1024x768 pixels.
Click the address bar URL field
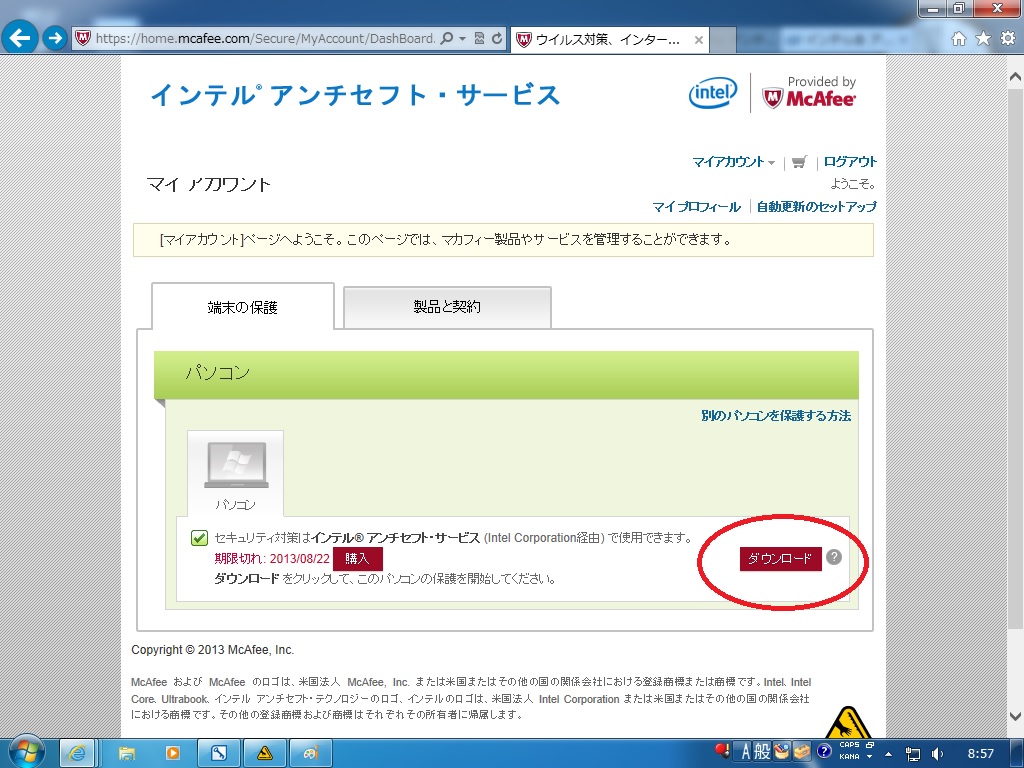(264, 39)
